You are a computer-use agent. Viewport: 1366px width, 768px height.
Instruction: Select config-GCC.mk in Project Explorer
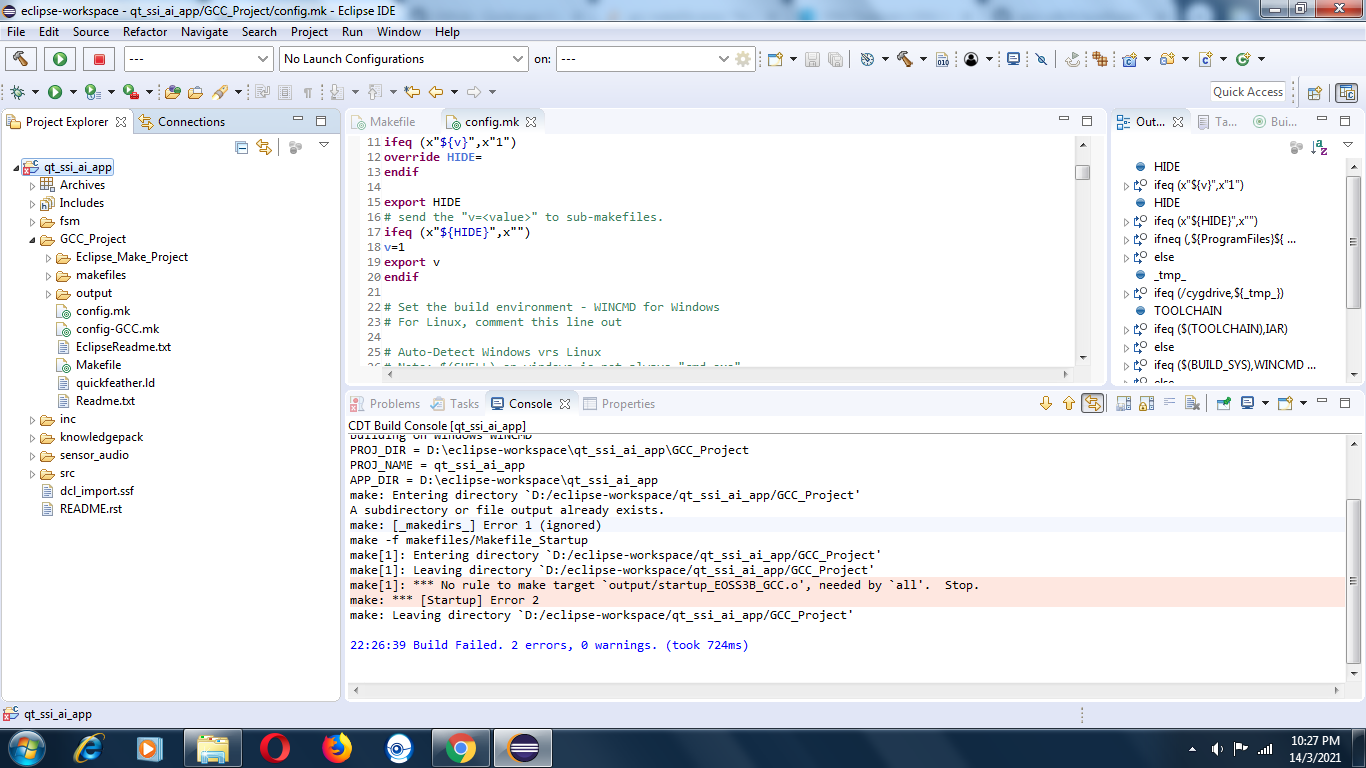coord(117,329)
